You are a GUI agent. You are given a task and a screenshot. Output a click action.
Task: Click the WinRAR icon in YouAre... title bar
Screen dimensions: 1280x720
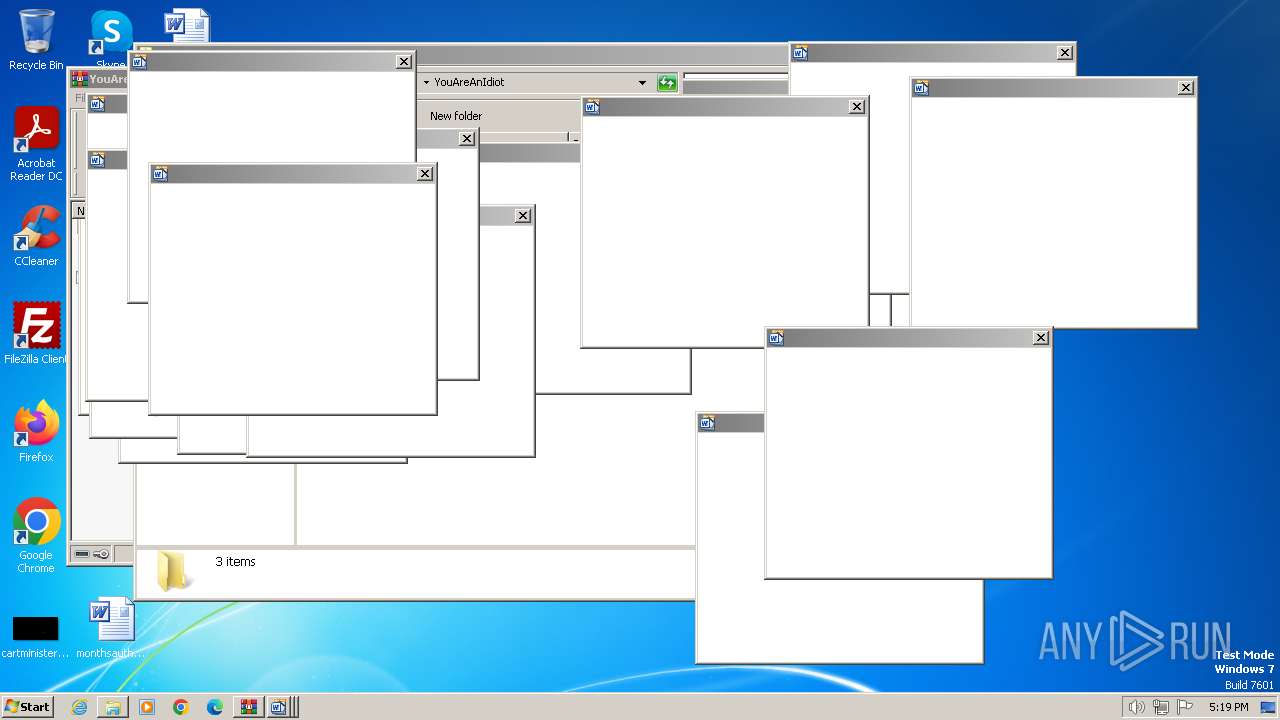point(79,79)
